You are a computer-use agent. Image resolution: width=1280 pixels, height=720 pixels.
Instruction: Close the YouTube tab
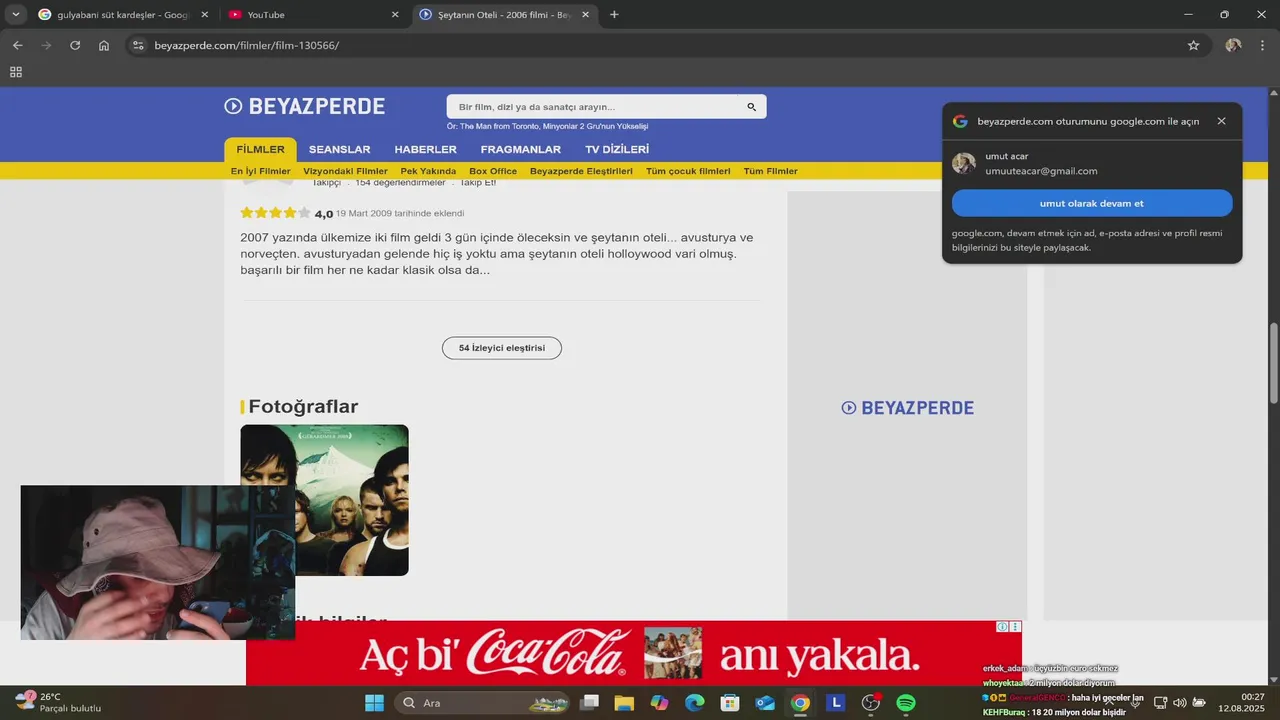click(395, 15)
